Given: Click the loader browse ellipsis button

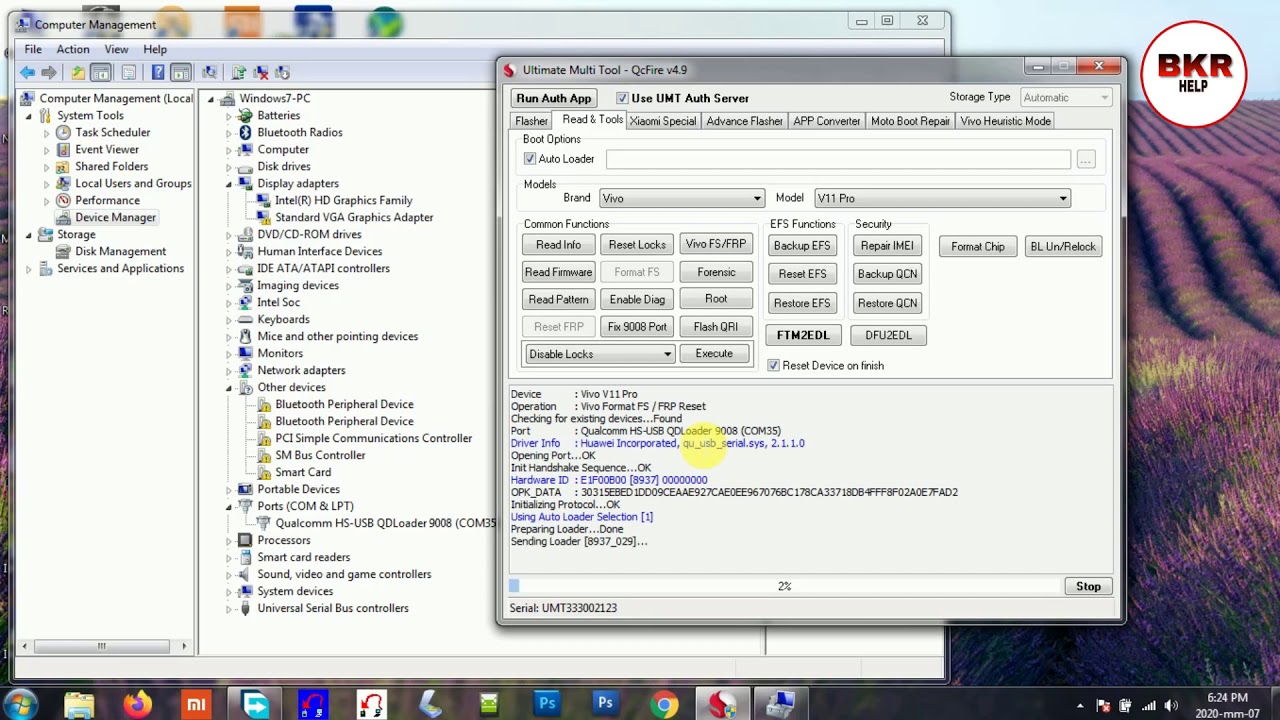Looking at the screenshot, I should tap(1085, 160).
